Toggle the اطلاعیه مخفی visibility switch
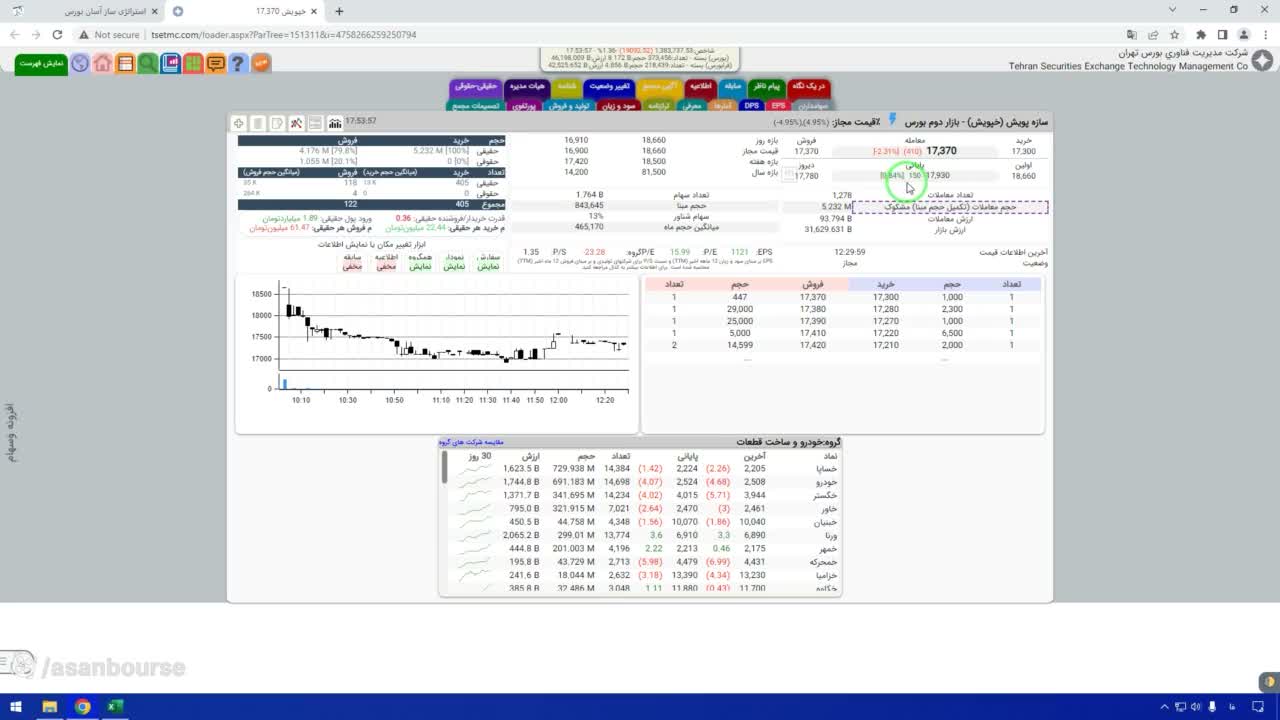Image resolution: width=1280 pixels, height=720 pixels. tap(387, 262)
